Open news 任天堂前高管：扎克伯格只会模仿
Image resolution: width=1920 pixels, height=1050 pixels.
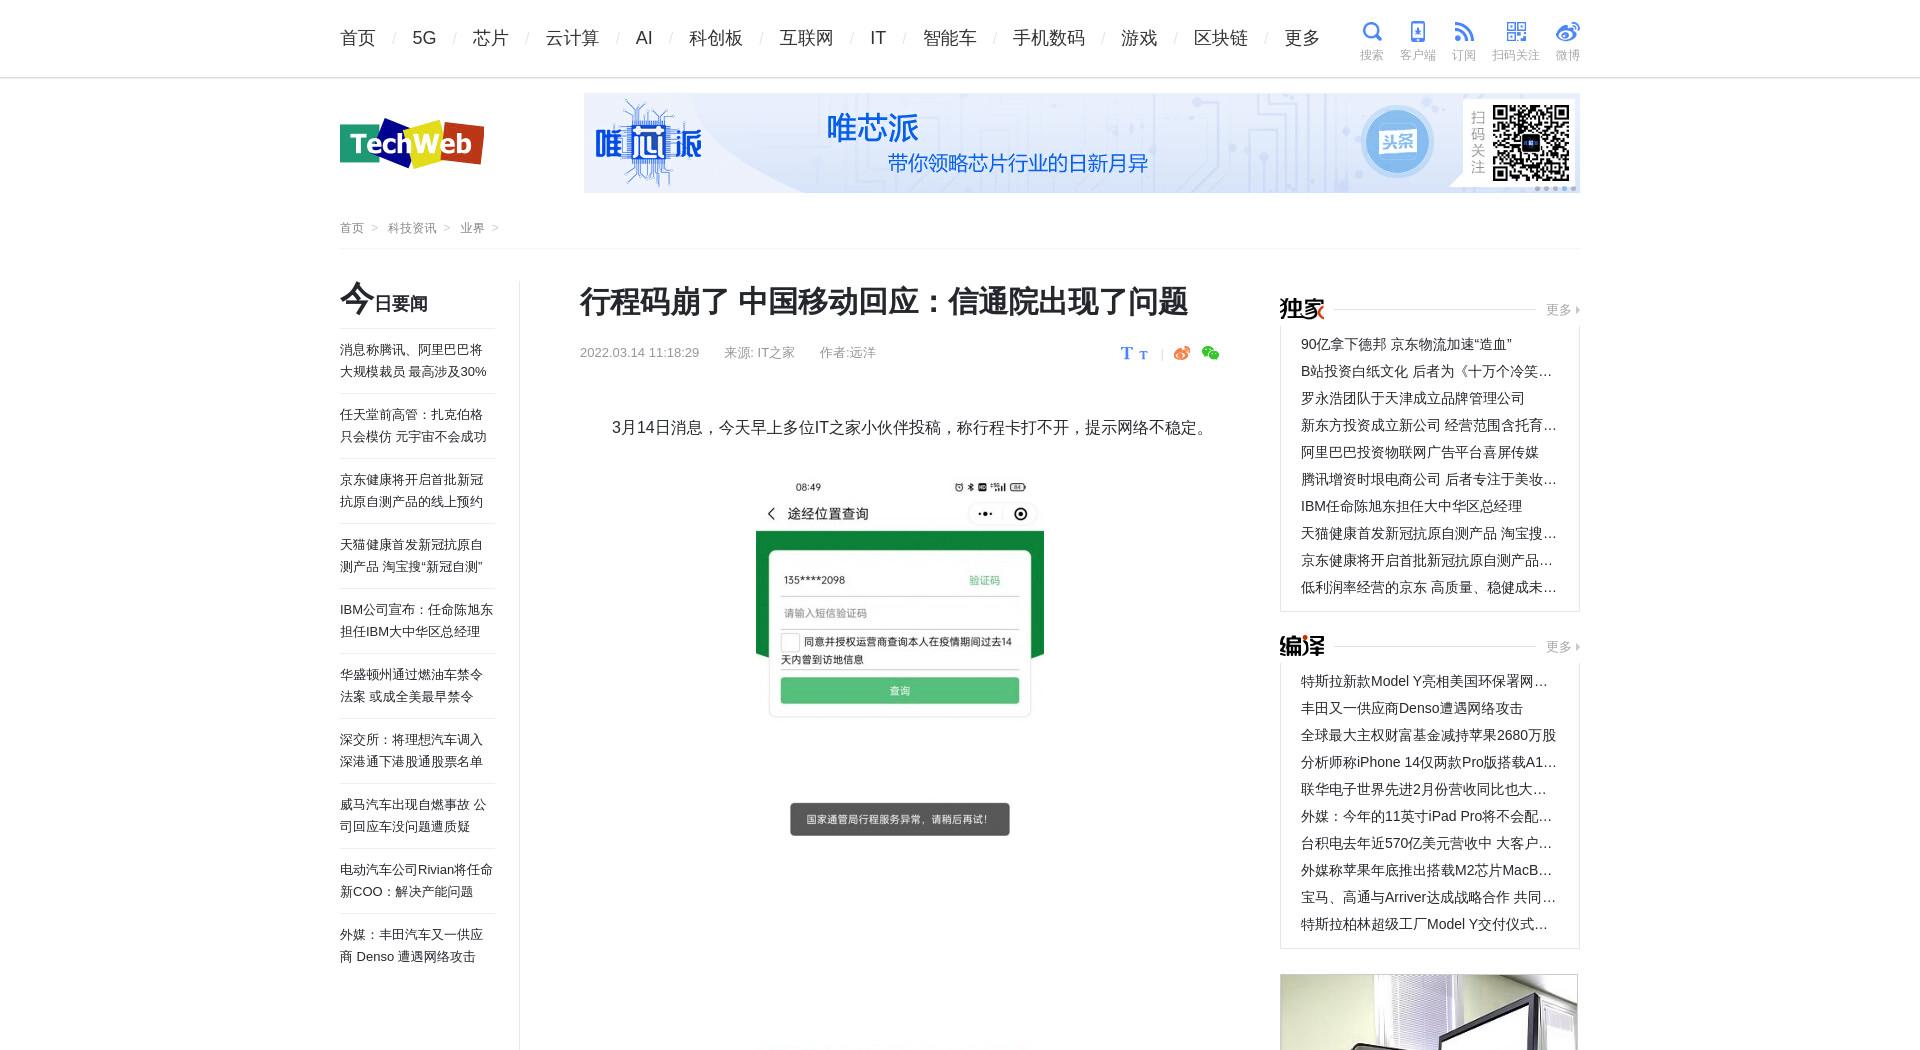click(413, 426)
